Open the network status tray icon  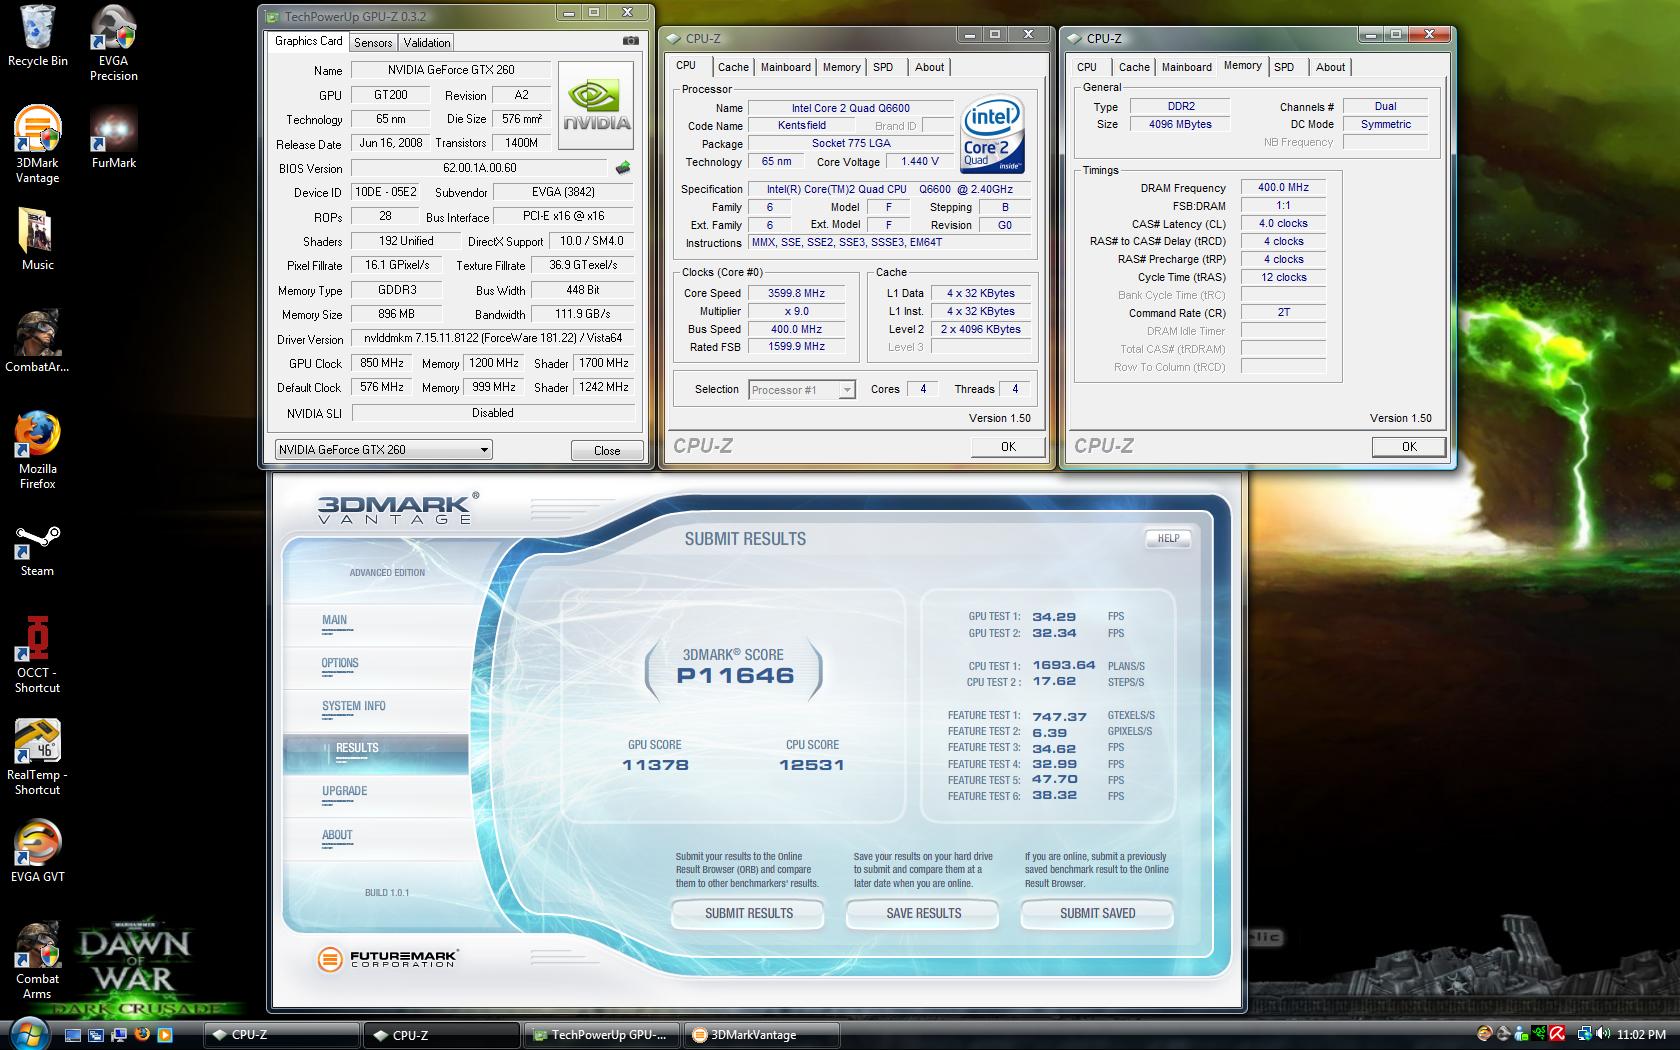[1585, 1034]
